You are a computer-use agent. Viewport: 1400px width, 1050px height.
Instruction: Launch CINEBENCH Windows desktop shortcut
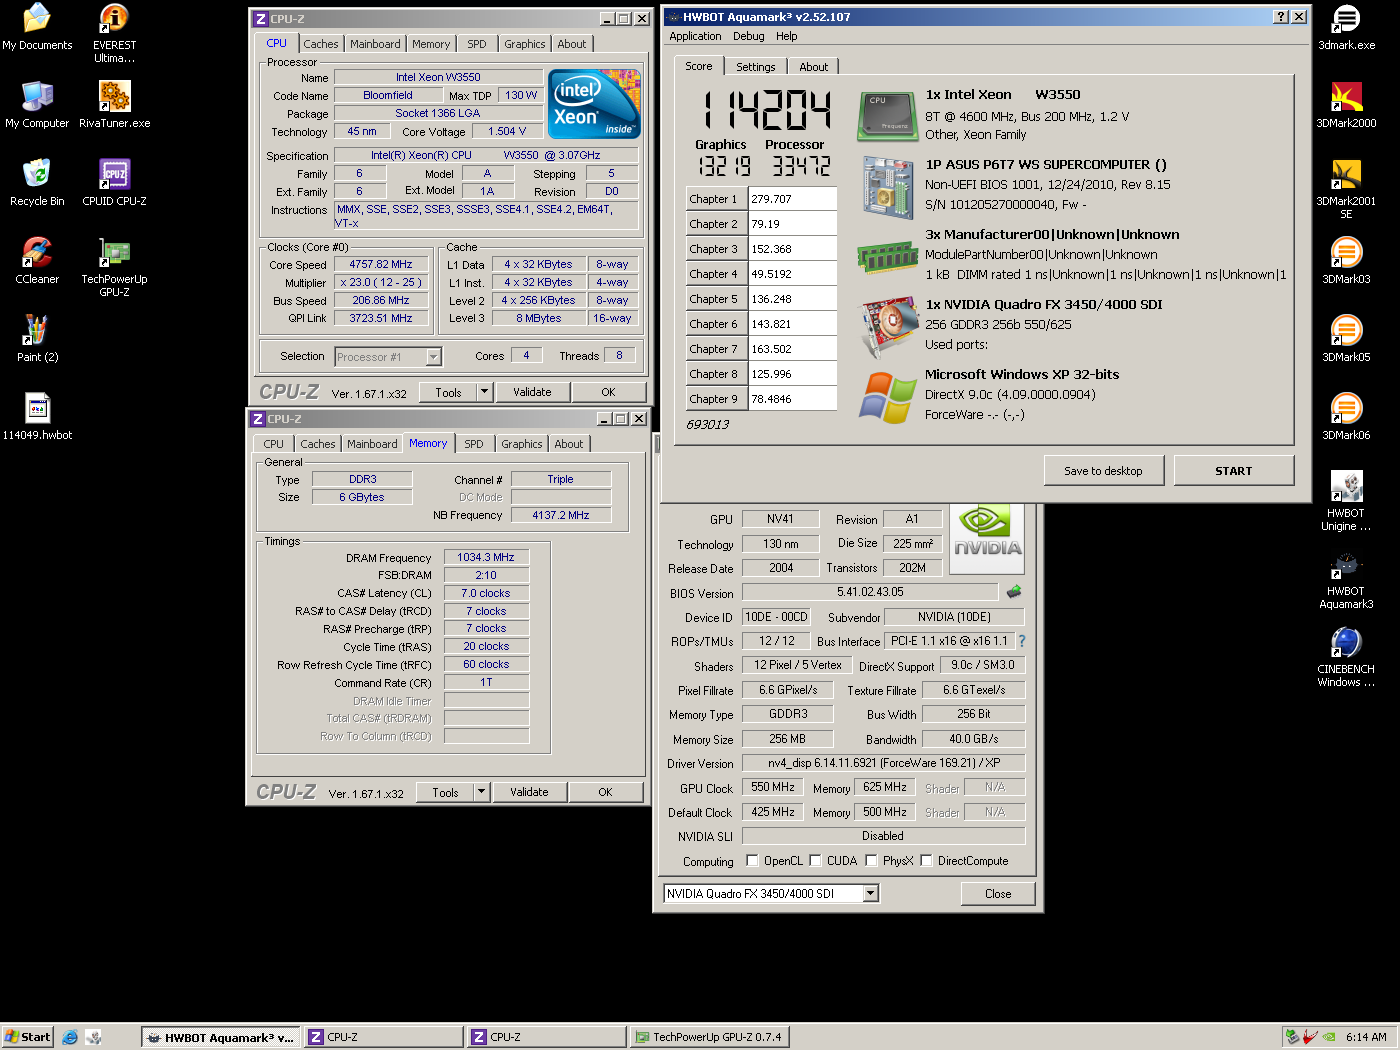[x=1346, y=657]
